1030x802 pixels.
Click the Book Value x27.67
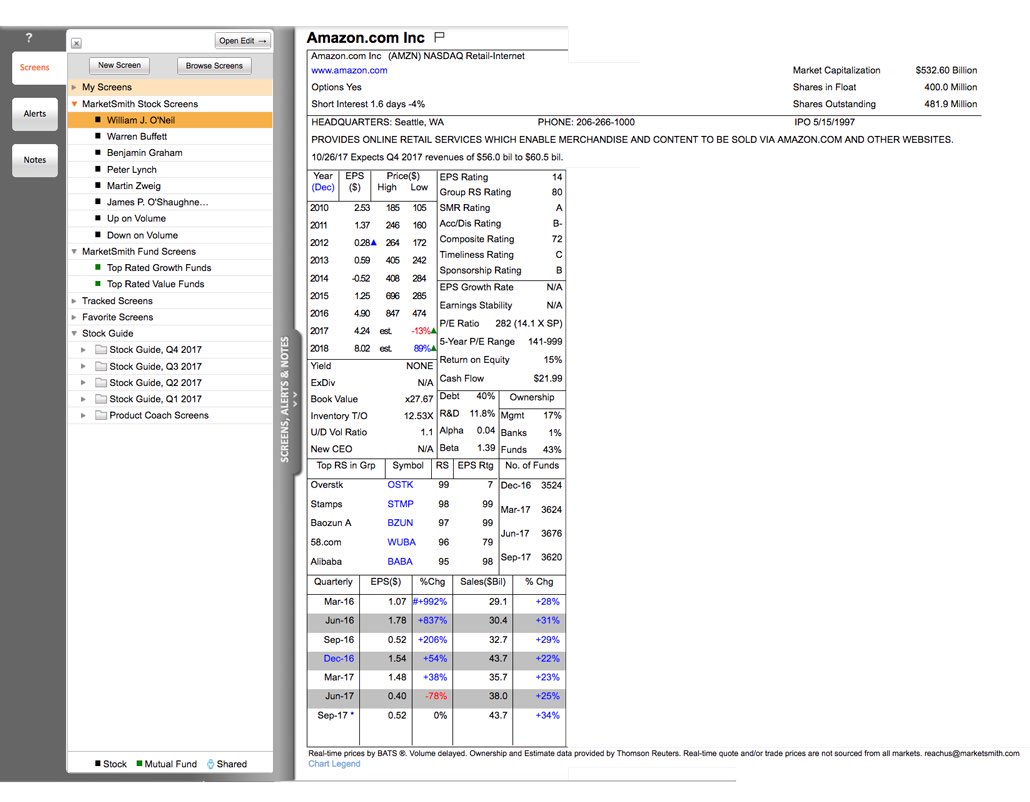click(x=419, y=399)
